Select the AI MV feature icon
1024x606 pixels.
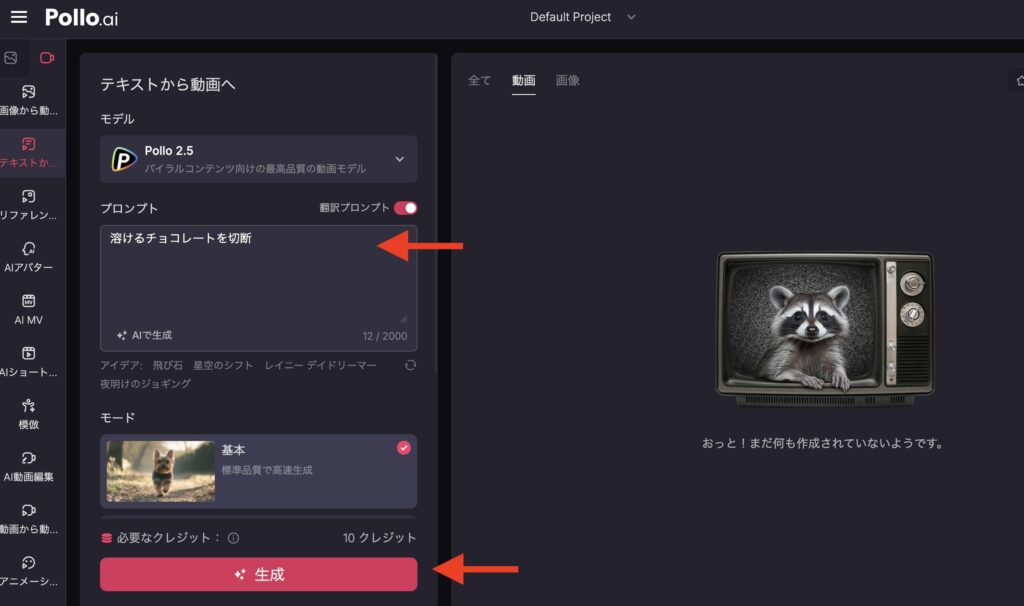click(30, 310)
